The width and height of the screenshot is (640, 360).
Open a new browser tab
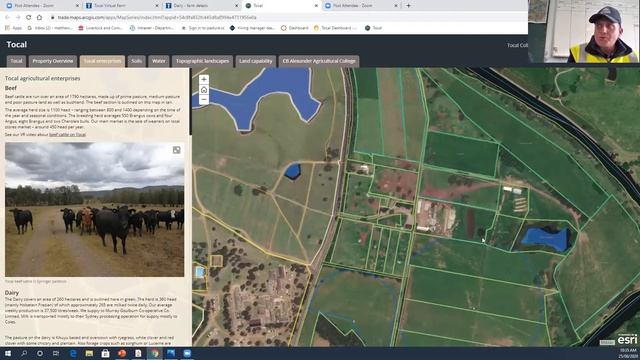pyautogui.click(x=408, y=6)
